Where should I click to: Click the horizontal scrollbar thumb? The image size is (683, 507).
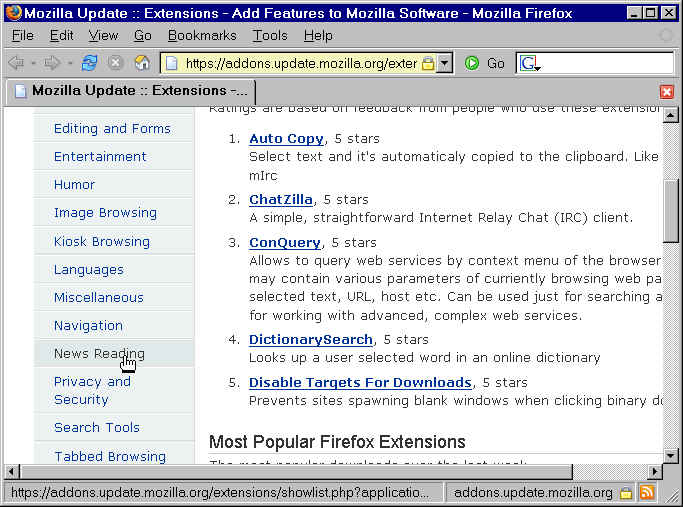pos(296,471)
